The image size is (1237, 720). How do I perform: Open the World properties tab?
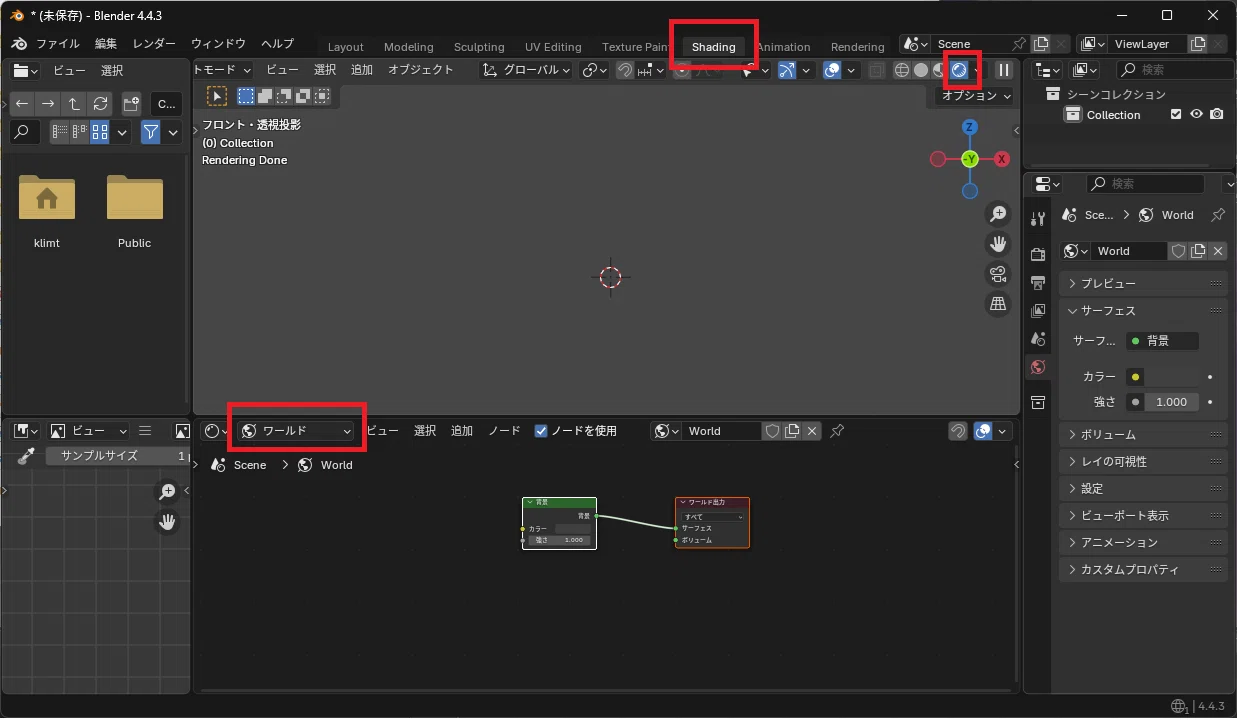(1038, 367)
